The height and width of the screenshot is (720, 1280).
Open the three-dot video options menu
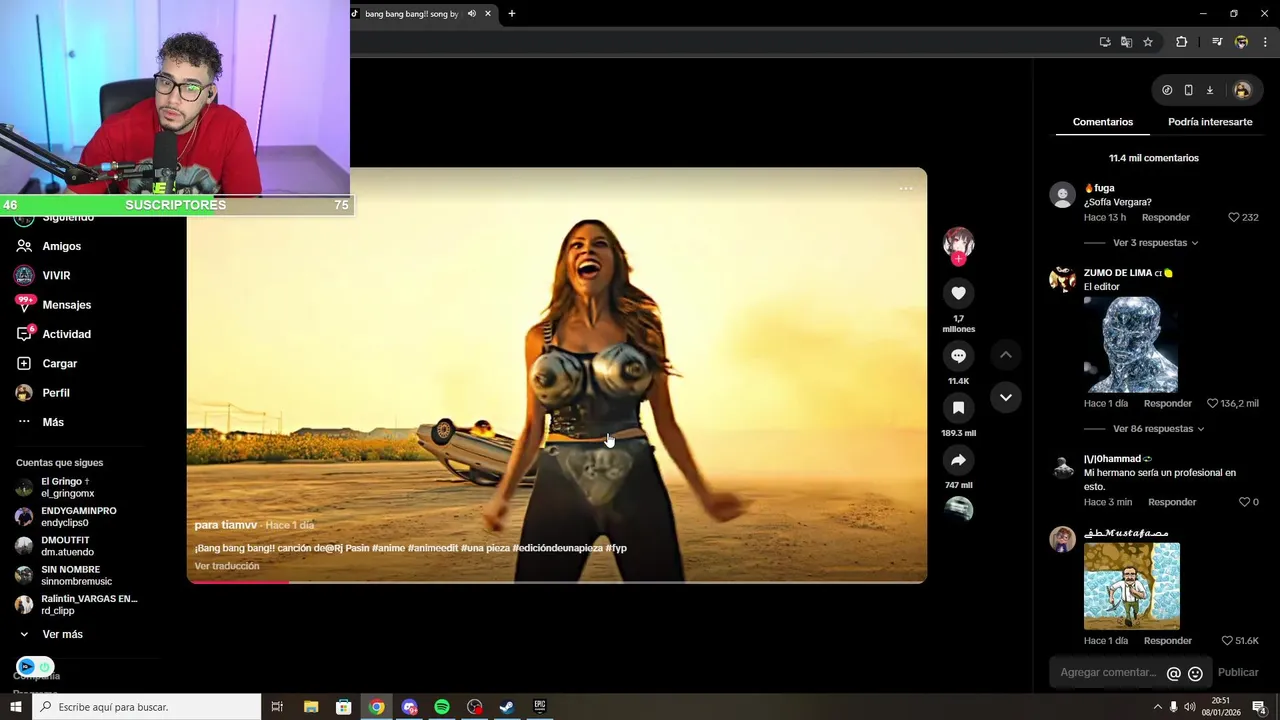[906, 189]
